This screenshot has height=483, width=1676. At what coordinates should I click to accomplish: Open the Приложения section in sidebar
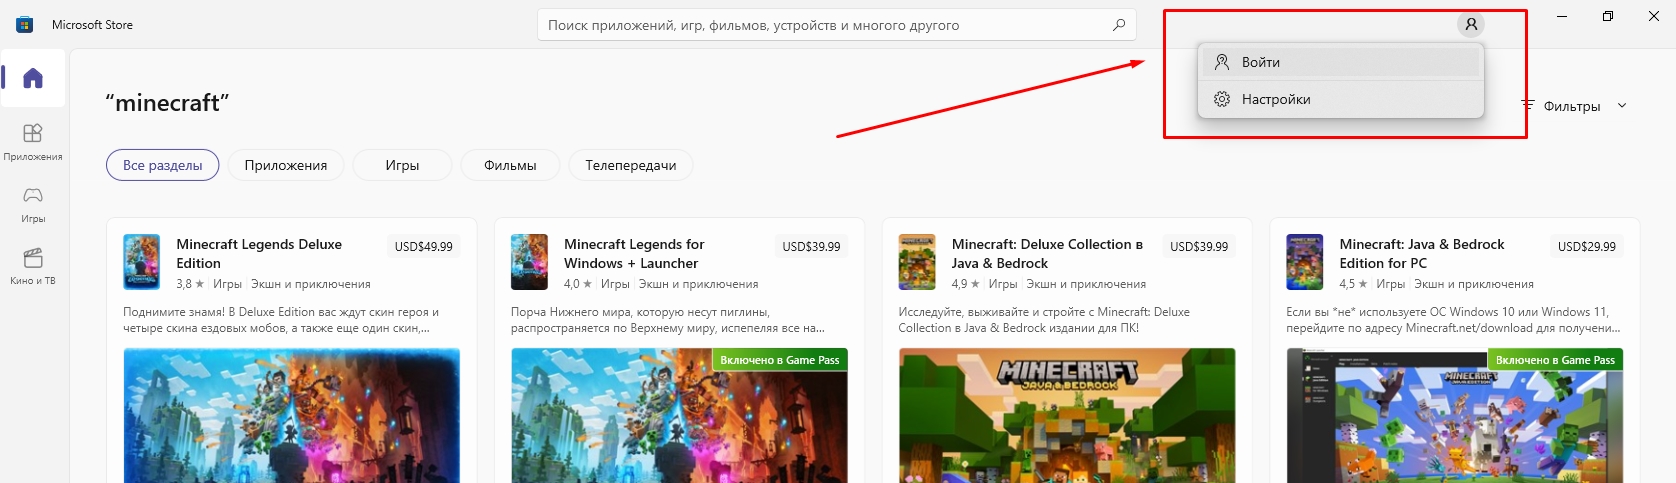tap(33, 141)
